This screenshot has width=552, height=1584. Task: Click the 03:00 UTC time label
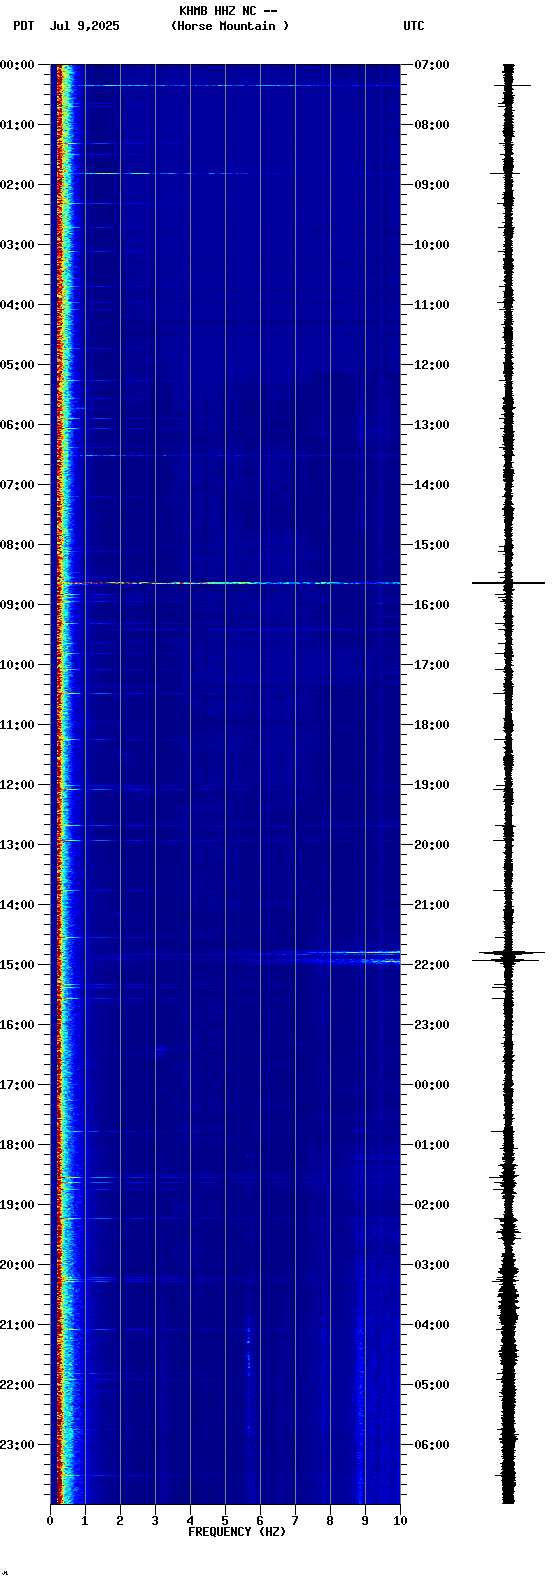pos(432,1265)
